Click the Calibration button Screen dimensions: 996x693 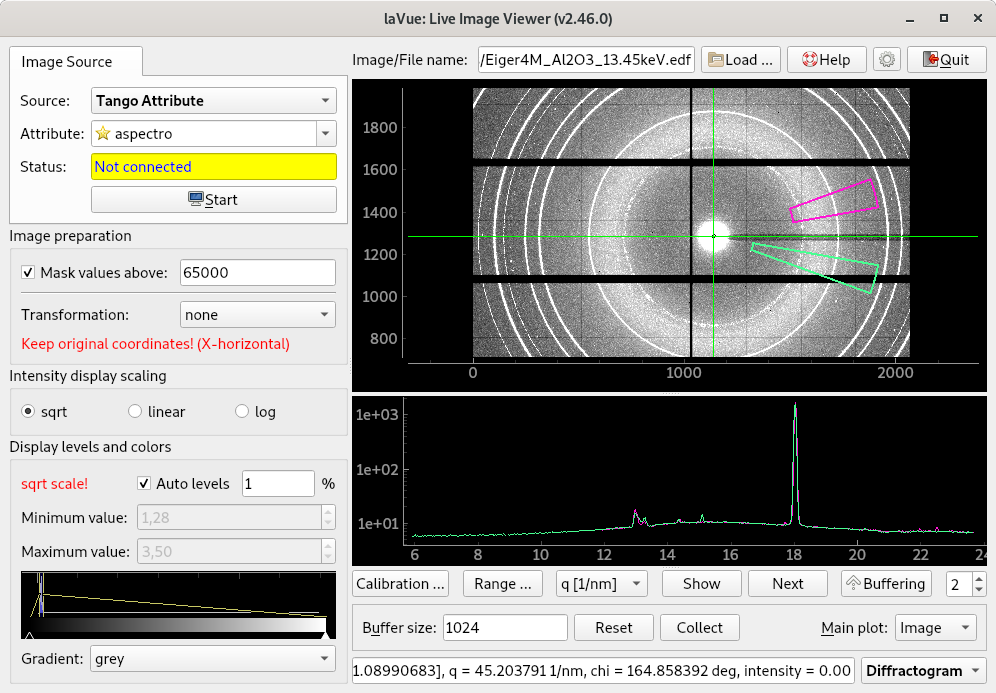click(400, 584)
